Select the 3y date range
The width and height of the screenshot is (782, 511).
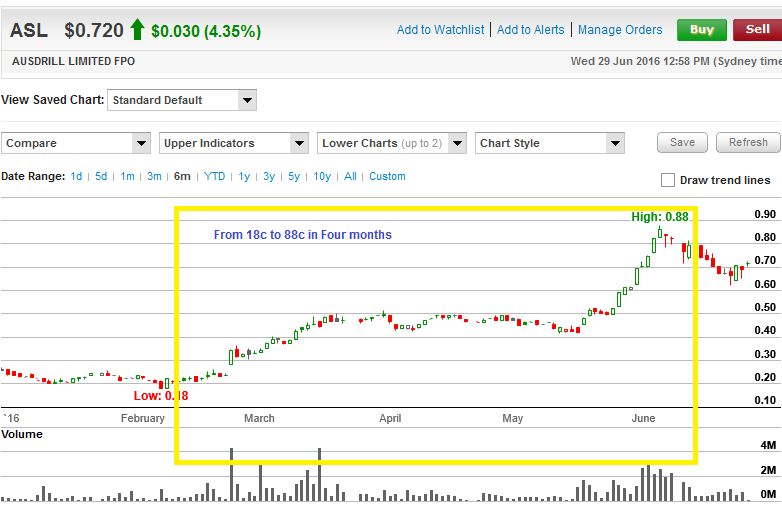pyautogui.click(x=269, y=176)
